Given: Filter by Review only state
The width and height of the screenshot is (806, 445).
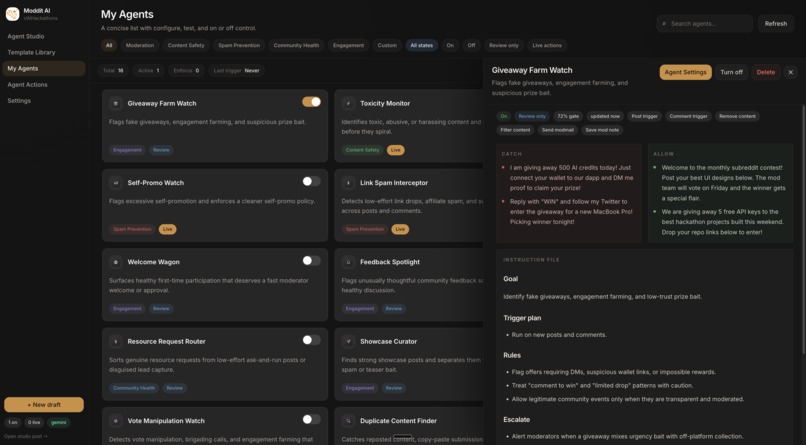Looking at the screenshot, I should (504, 45).
